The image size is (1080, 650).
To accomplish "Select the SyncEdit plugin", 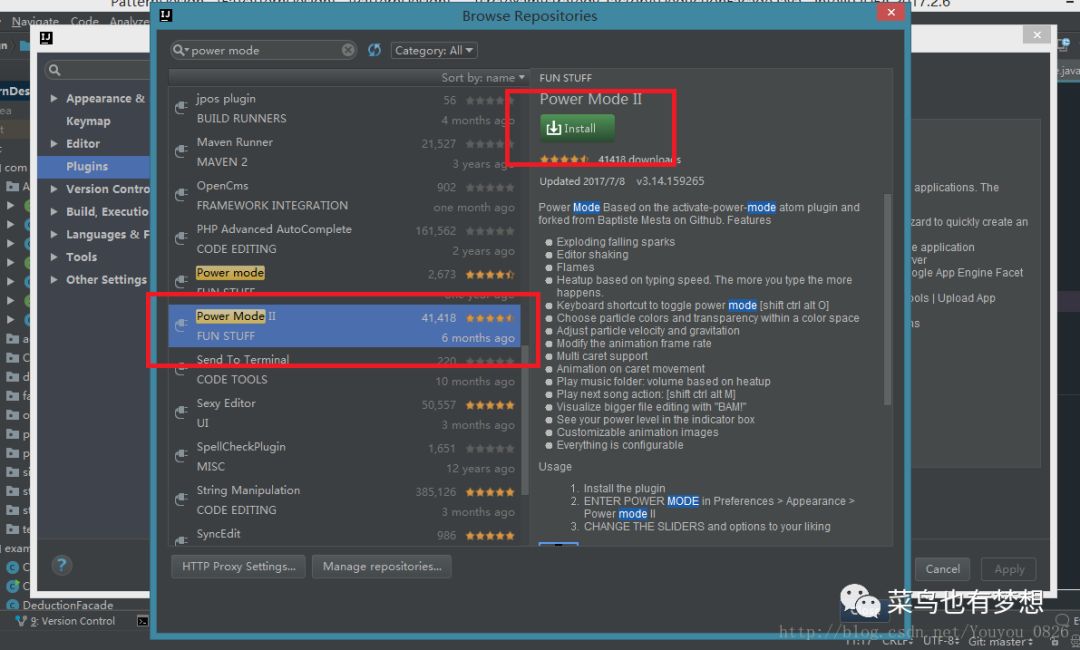I will click(x=344, y=534).
